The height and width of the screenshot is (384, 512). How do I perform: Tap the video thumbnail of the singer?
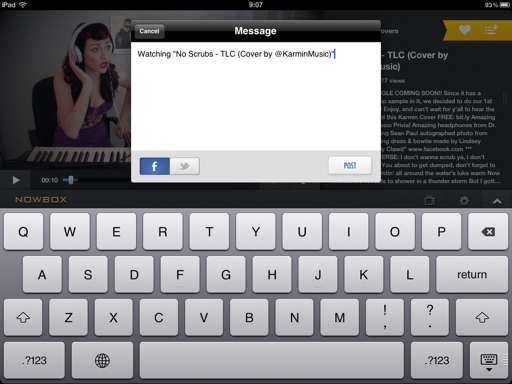point(66,90)
